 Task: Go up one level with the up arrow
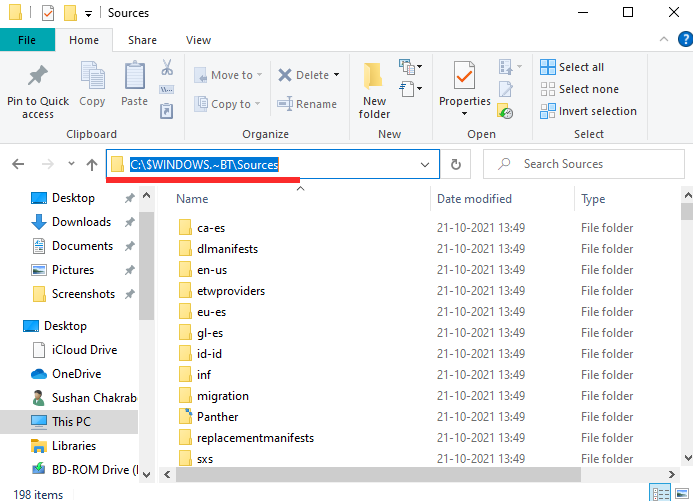click(92, 164)
